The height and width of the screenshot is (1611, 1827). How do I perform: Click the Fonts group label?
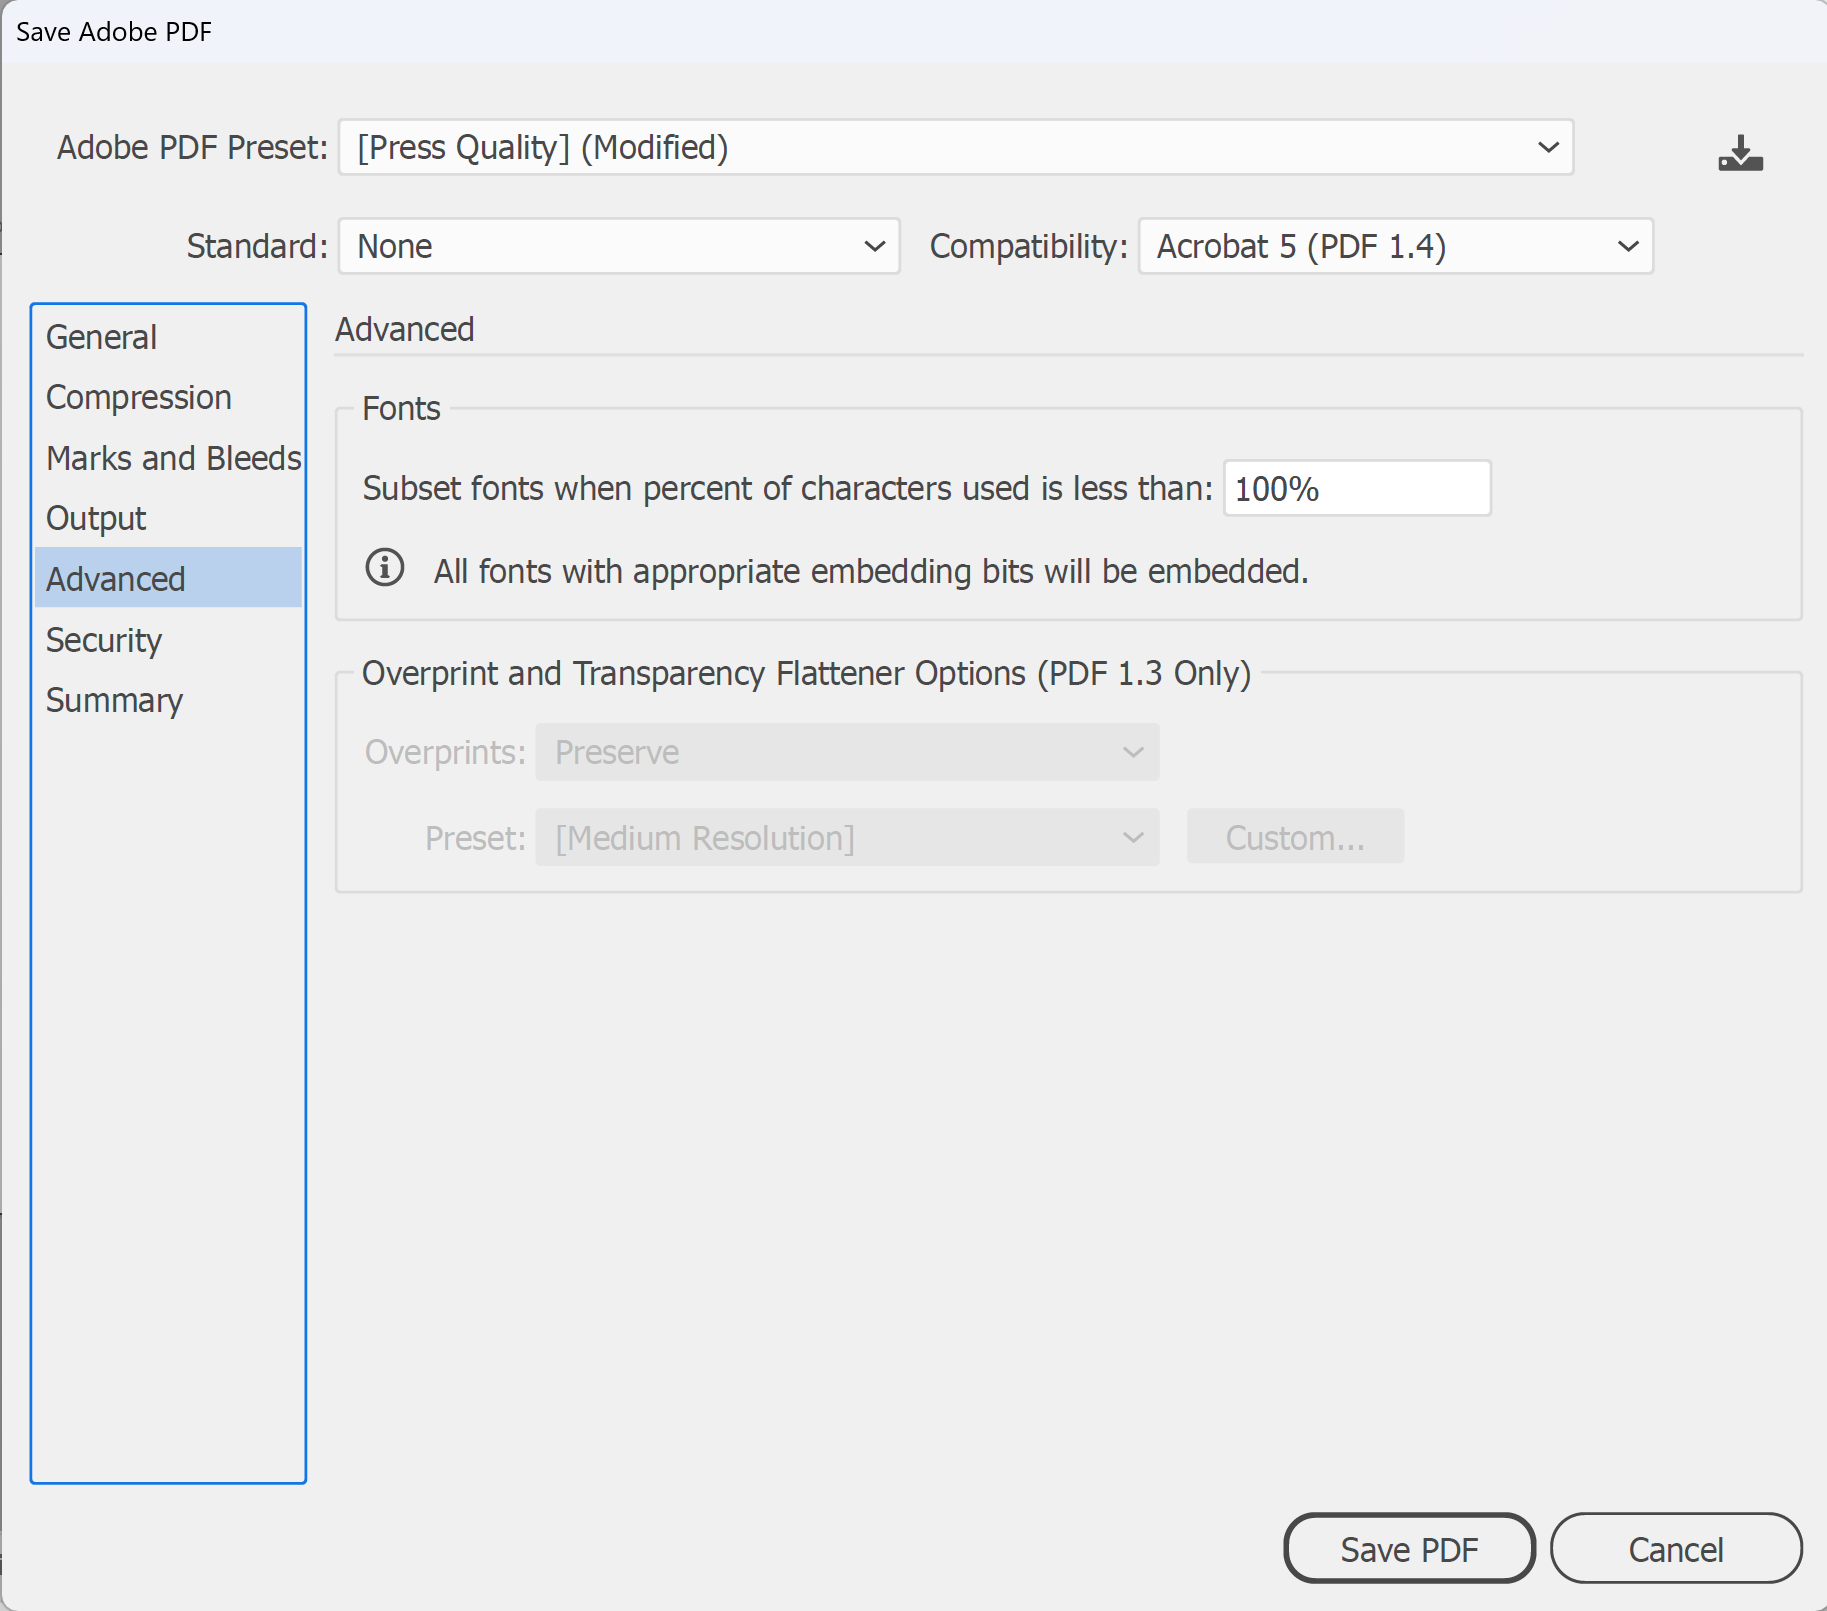pos(401,408)
